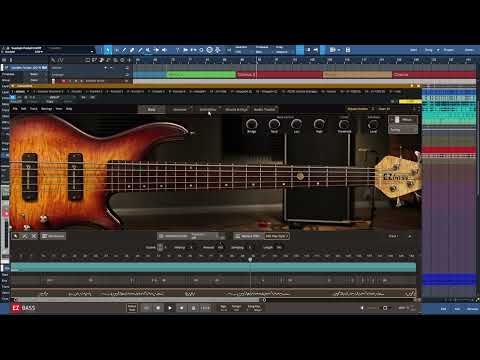Select the Bend tool in the top toolbar

pos(156,50)
